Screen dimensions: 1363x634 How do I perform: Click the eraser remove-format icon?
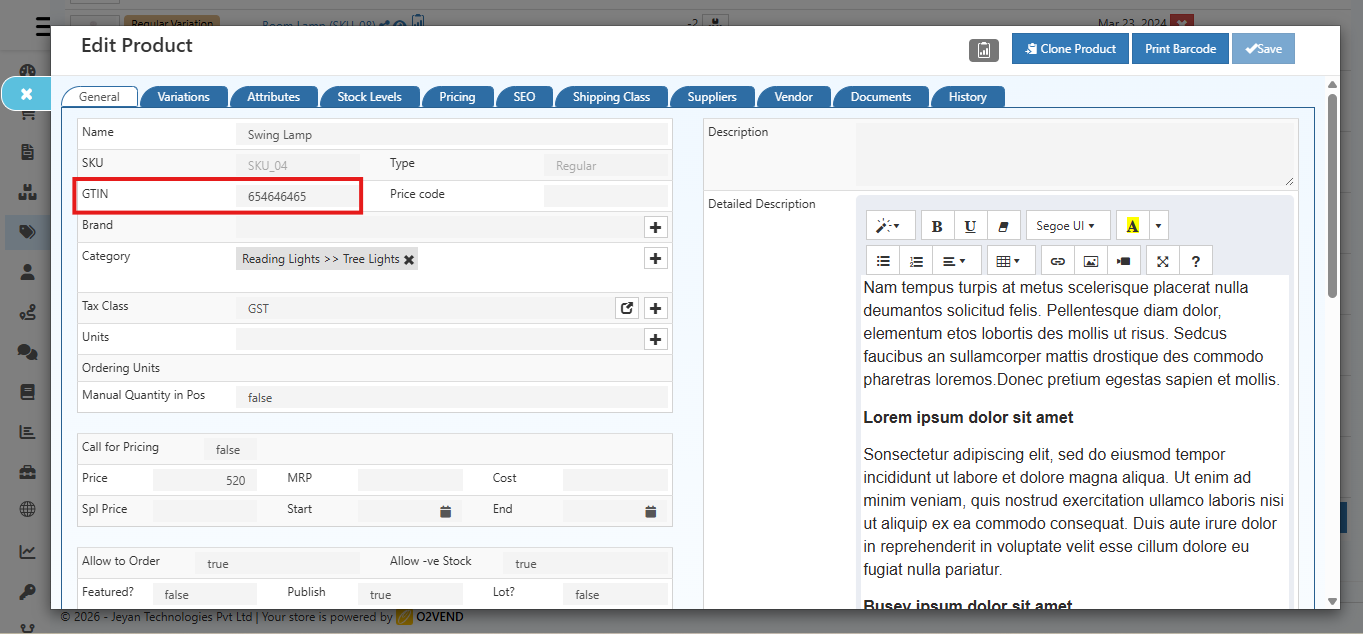(x=1003, y=226)
